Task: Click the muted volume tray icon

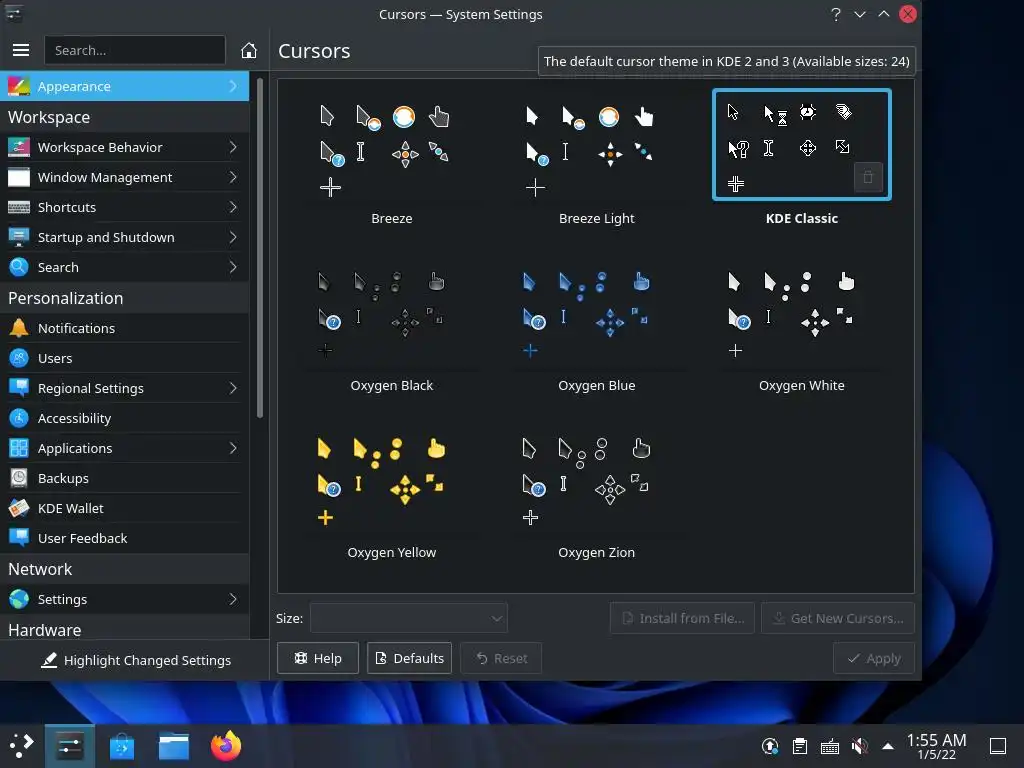Action: pyautogui.click(x=859, y=746)
